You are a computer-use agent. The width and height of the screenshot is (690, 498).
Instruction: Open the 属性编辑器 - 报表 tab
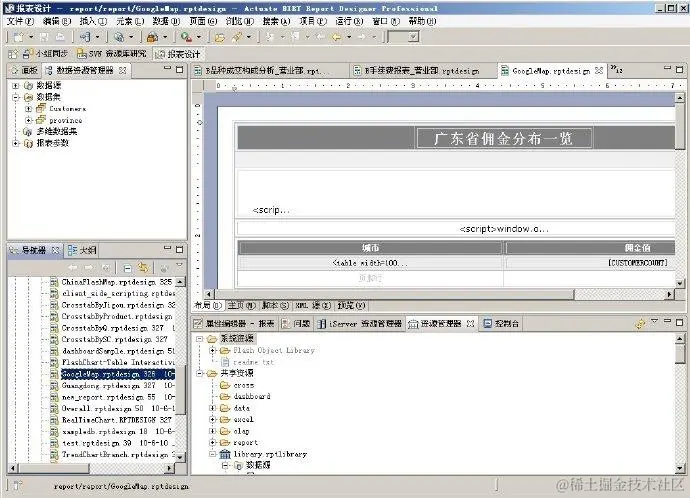tap(235, 324)
